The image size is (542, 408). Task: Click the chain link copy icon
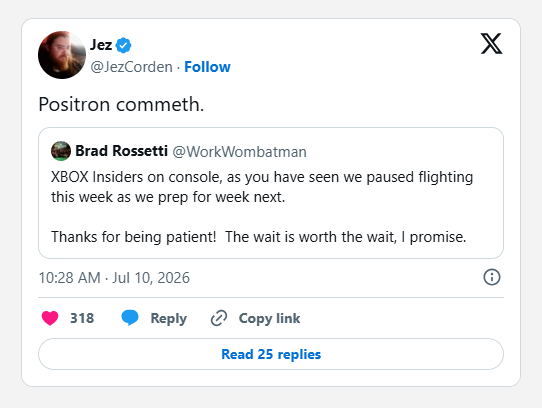[x=219, y=318]
